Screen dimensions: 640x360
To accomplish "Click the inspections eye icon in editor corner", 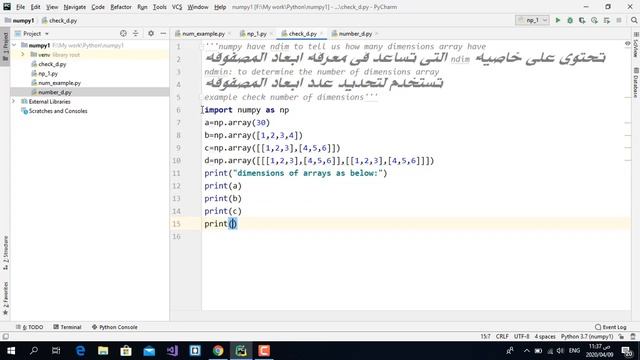I will (x=627, y=43).
